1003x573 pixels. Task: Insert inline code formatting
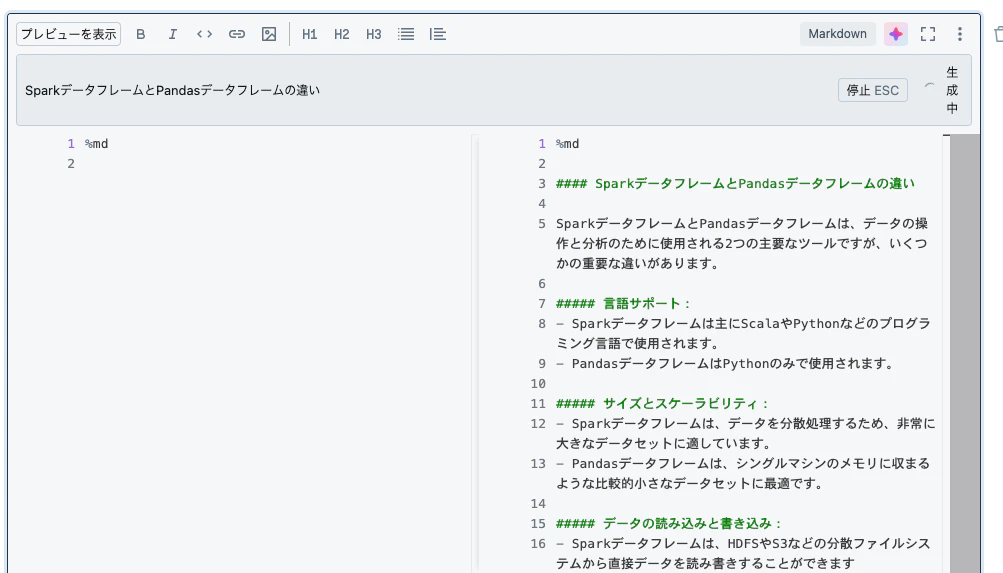[x=205, y=35]
